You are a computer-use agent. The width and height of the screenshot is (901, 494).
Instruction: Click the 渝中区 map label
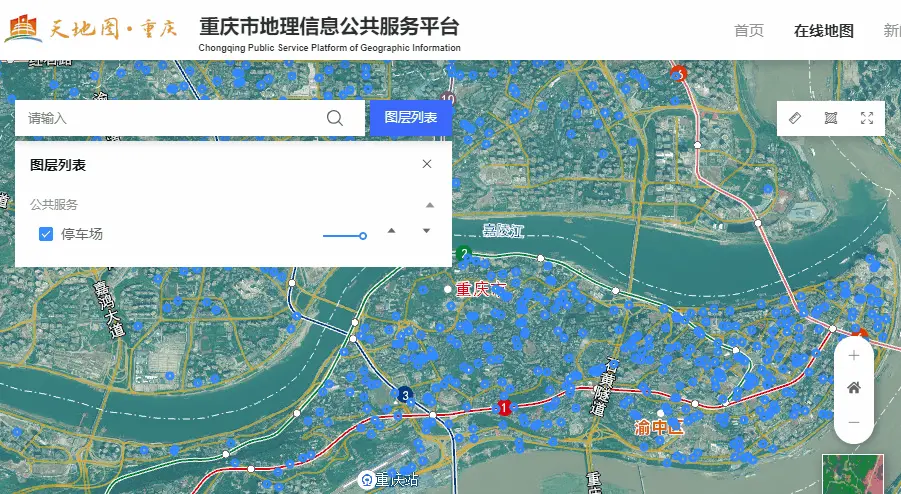pyautogui.click(x=659, y=427)
